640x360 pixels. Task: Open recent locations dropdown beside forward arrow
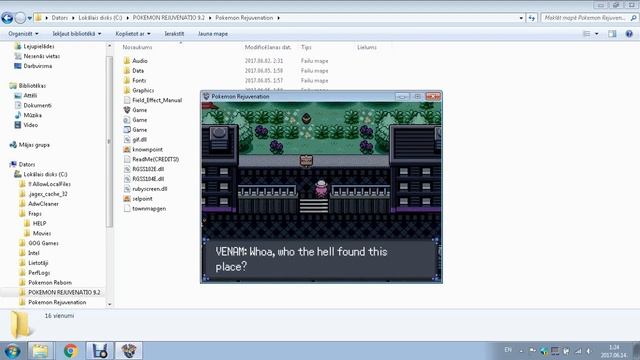[29, 18]
